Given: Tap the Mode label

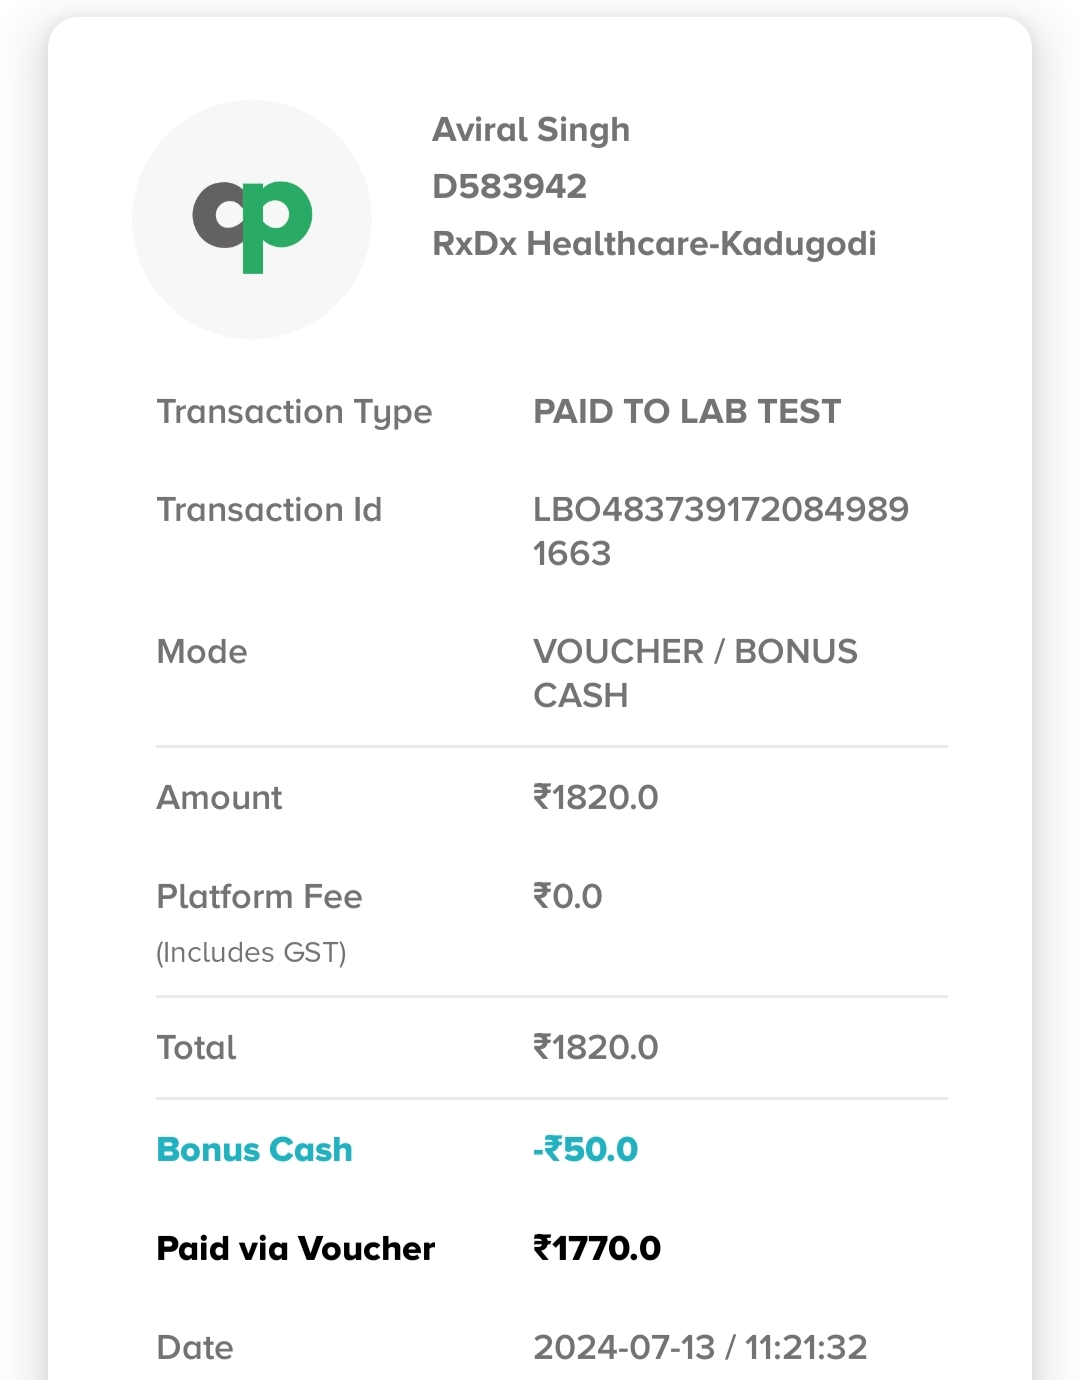Looking at the screenshot, I should [x=202, y=652].
